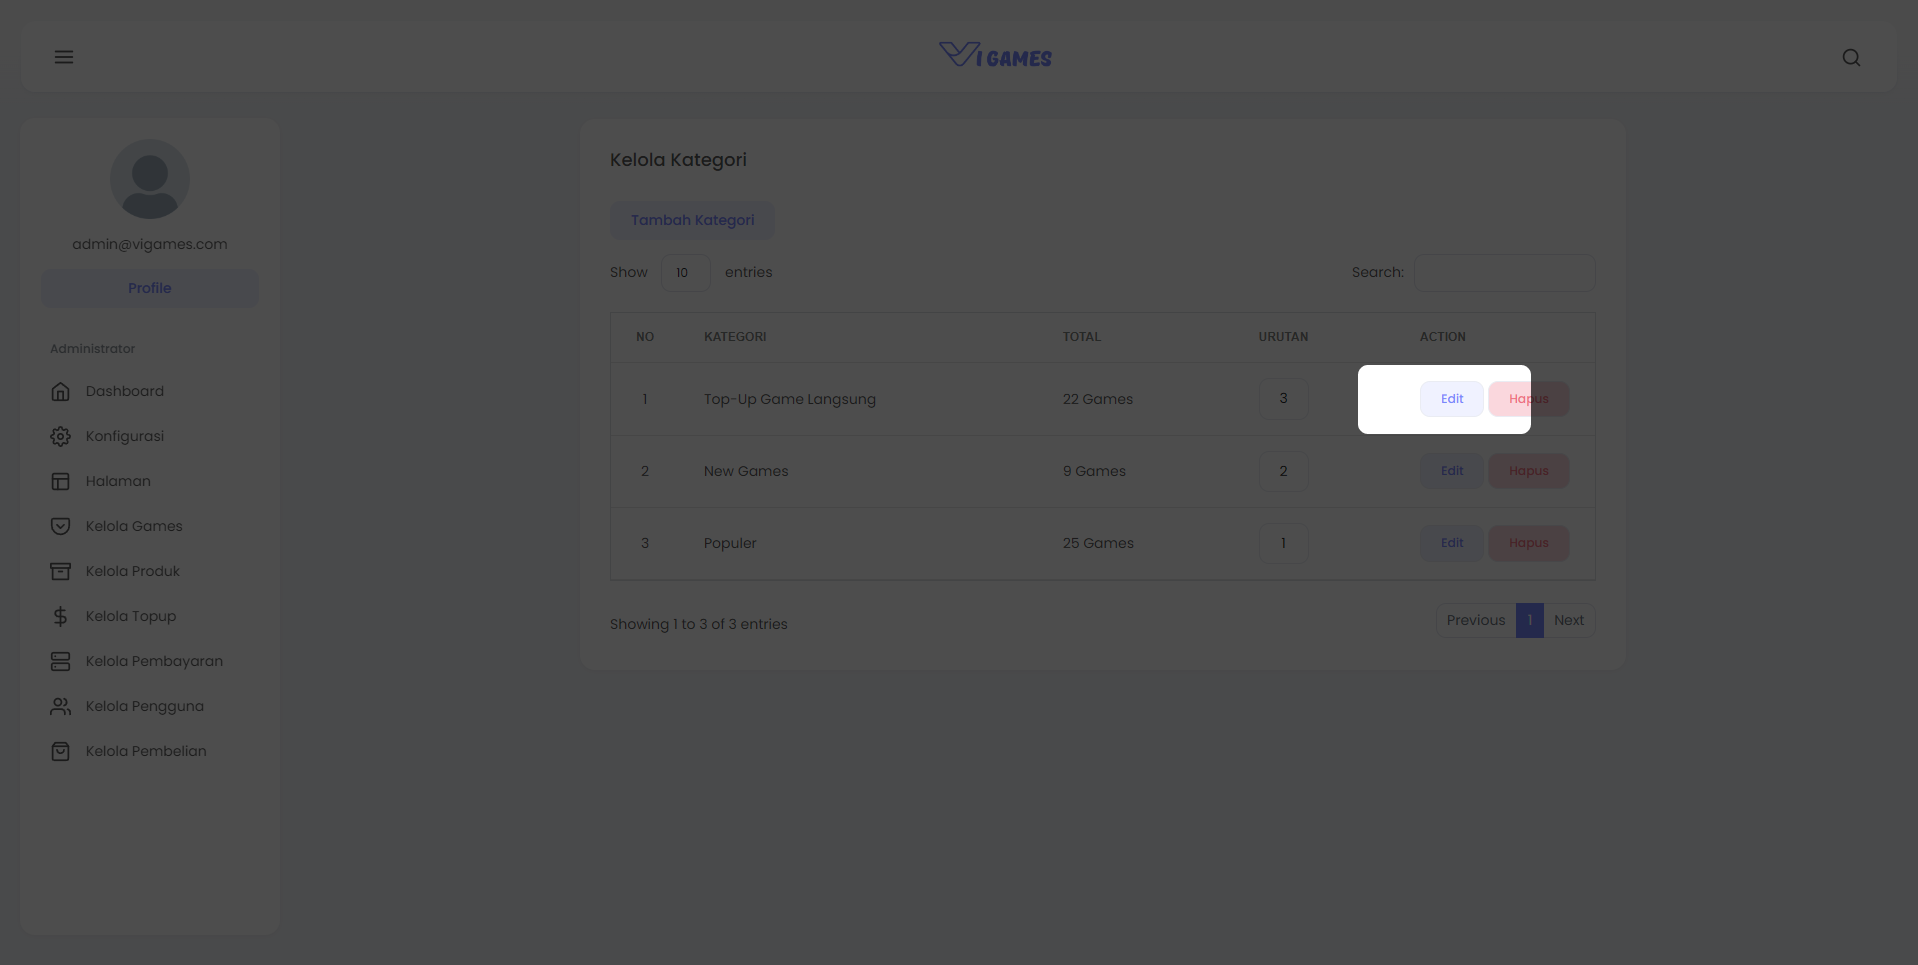The image size is (1918, 965).
Task: Focus the Search input field
Action: click(1505, 273)
